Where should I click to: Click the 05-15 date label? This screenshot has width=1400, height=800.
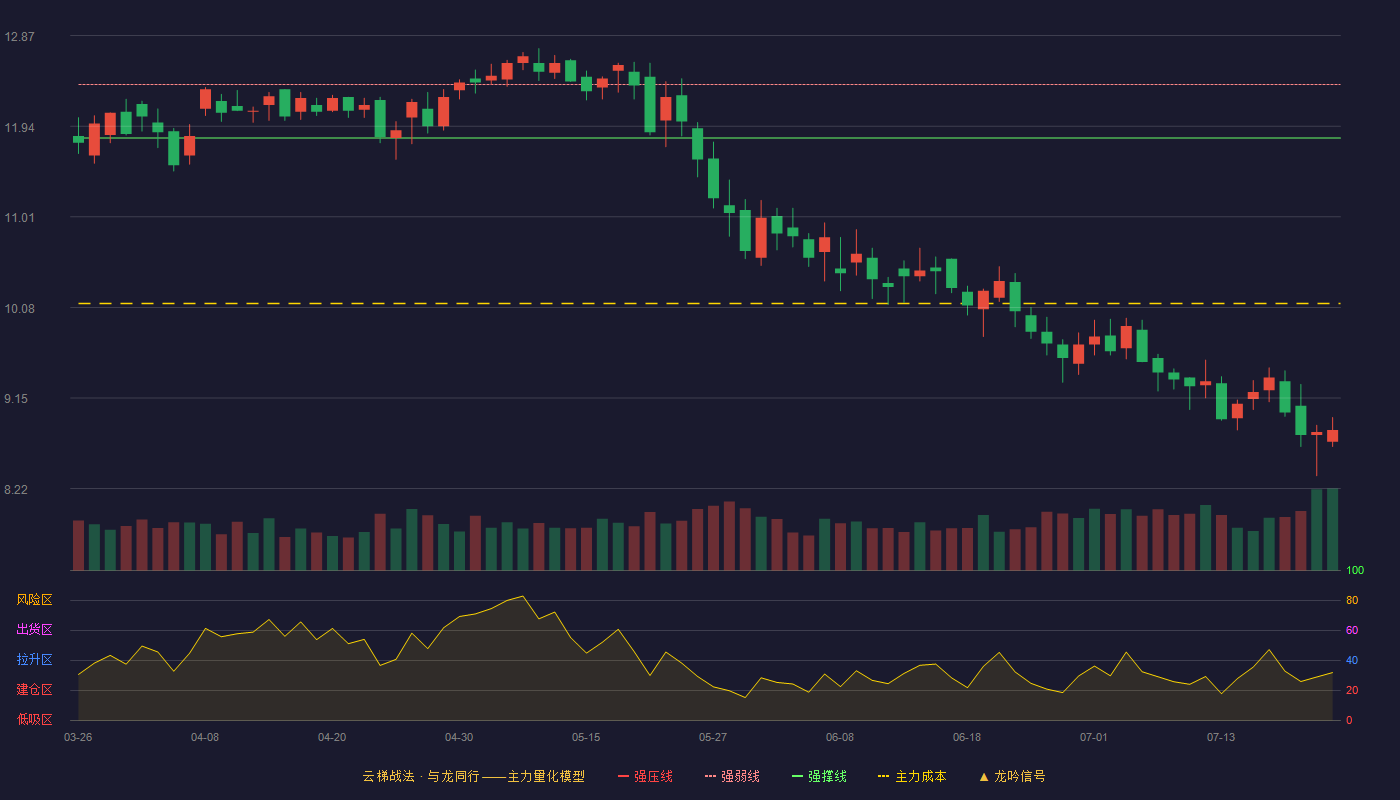[x=586, y=737]
